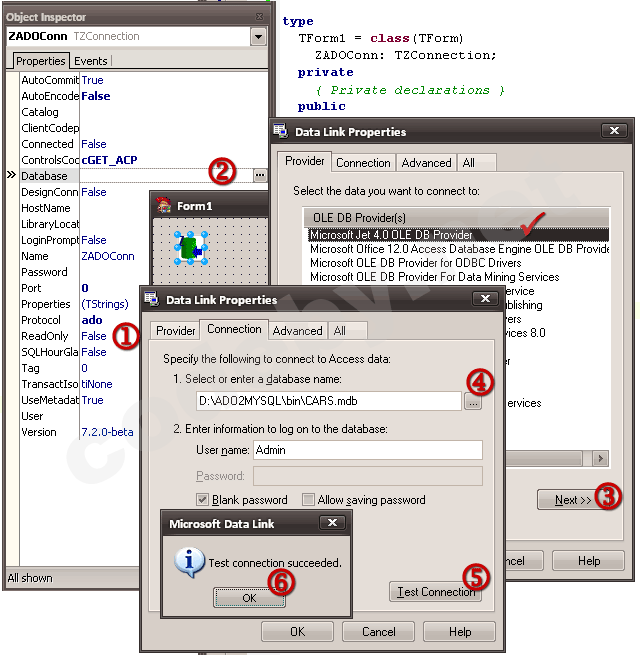This screenshot has height=655, width=640.
Task: Select the AutoEncode property row
Action: [x=144, y=96]
